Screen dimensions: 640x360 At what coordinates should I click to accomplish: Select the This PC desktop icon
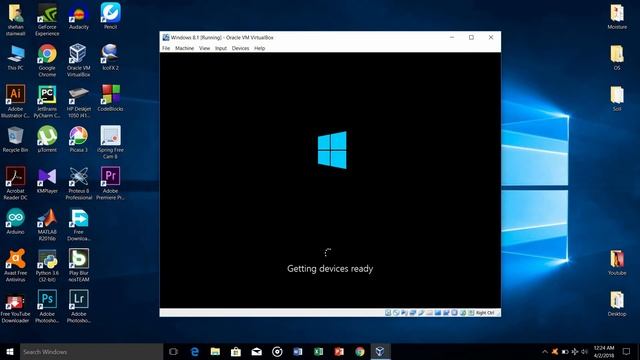pos(16,58)
